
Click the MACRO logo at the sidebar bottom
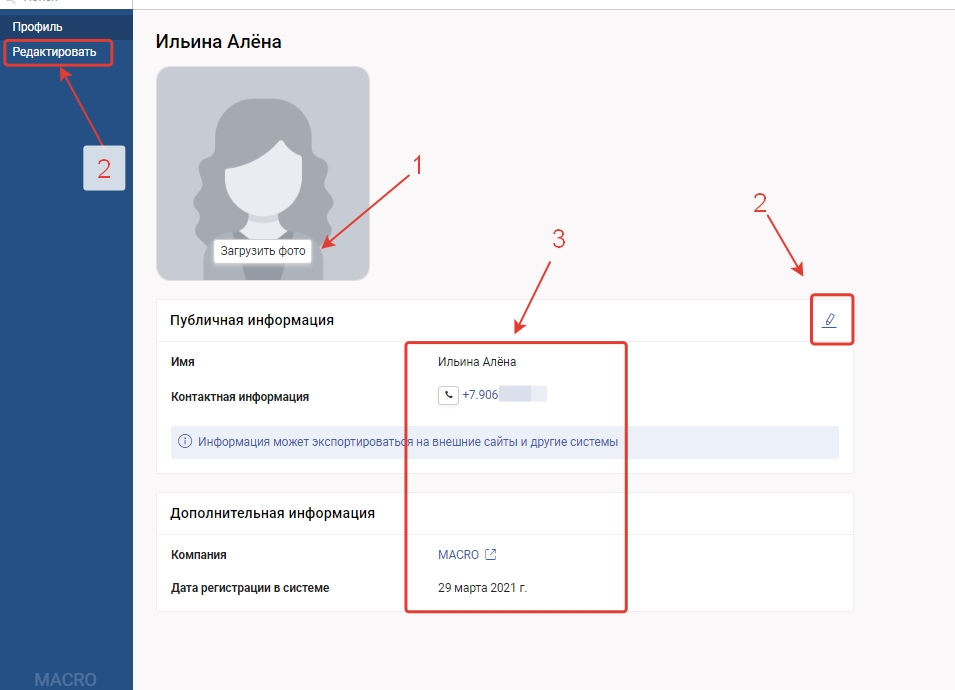[65, 679]
